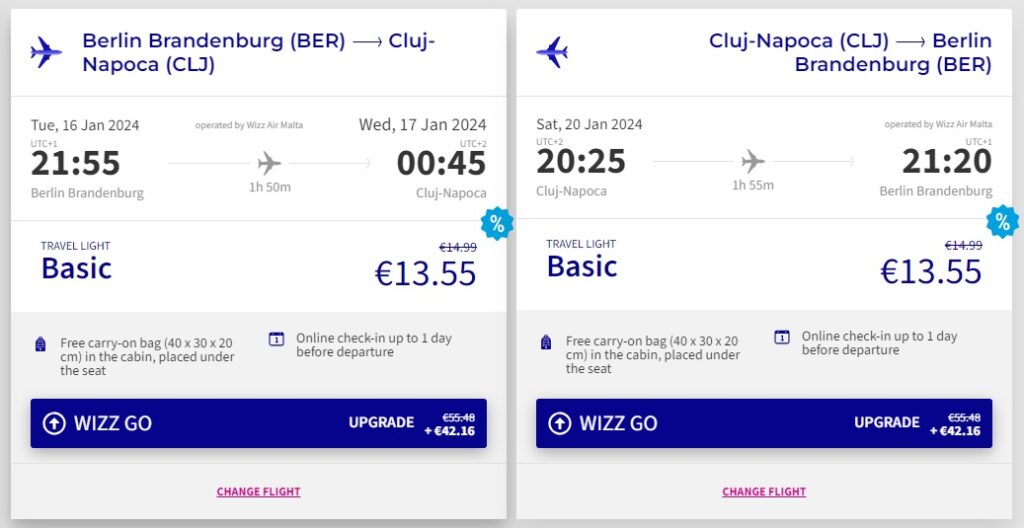1024x528 pixels.
Task: Click the gray plane icon between 21:55 and 00:45
Action: click(x=269, y=163)
